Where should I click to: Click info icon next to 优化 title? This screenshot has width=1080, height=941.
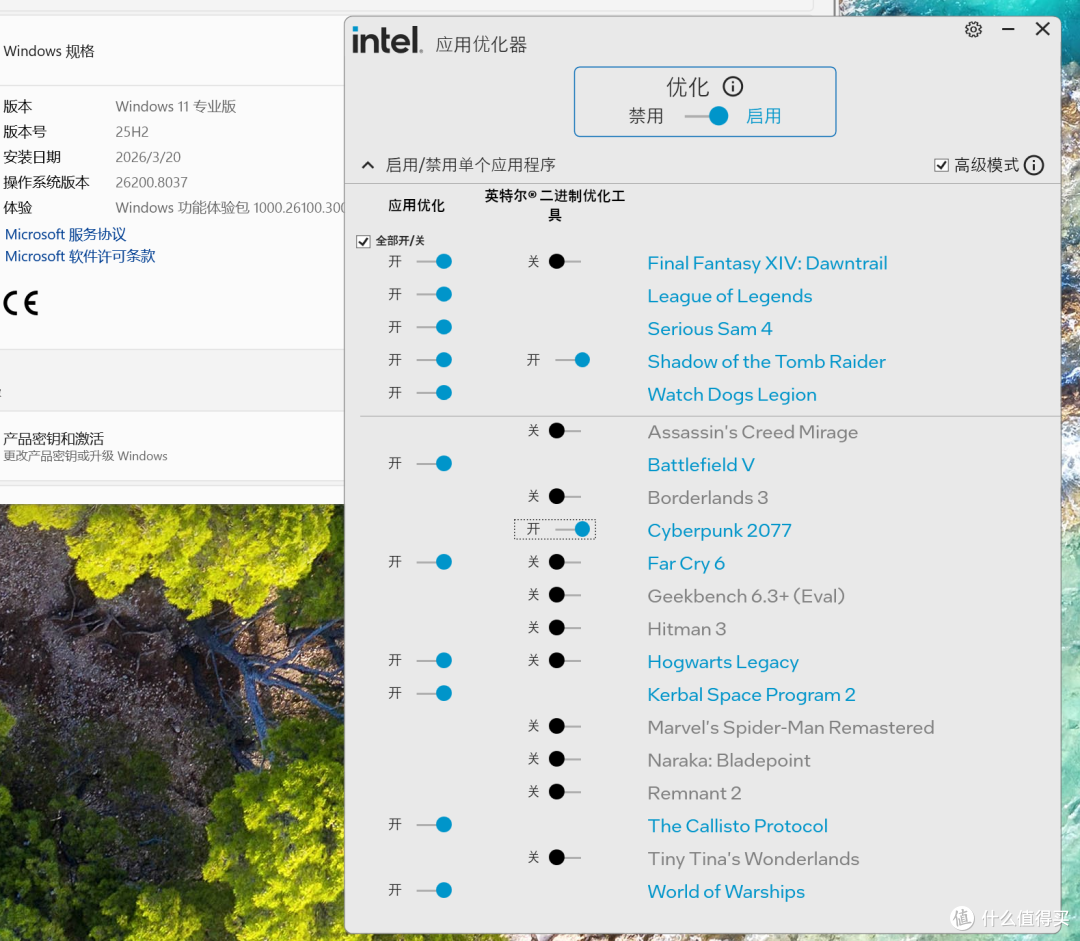coord(732,87)
